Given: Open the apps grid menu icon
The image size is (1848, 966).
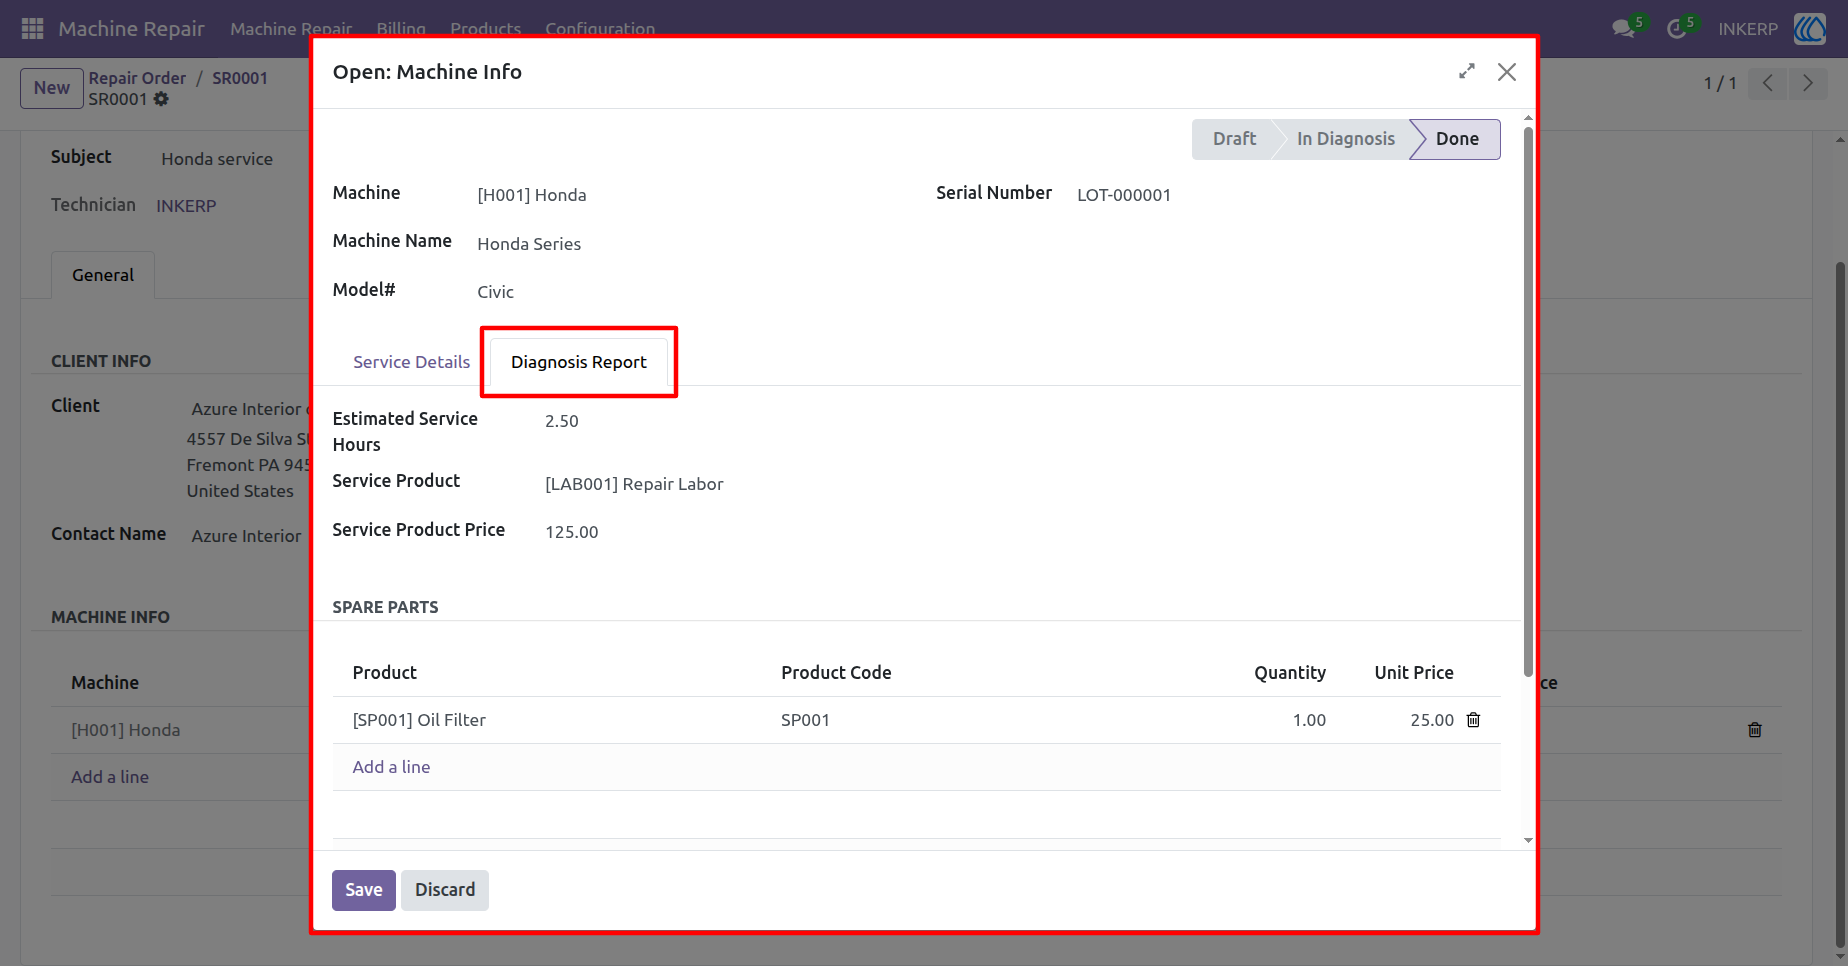Looking at the screenshot, I should pyautogui.click(x=32, y=29).
